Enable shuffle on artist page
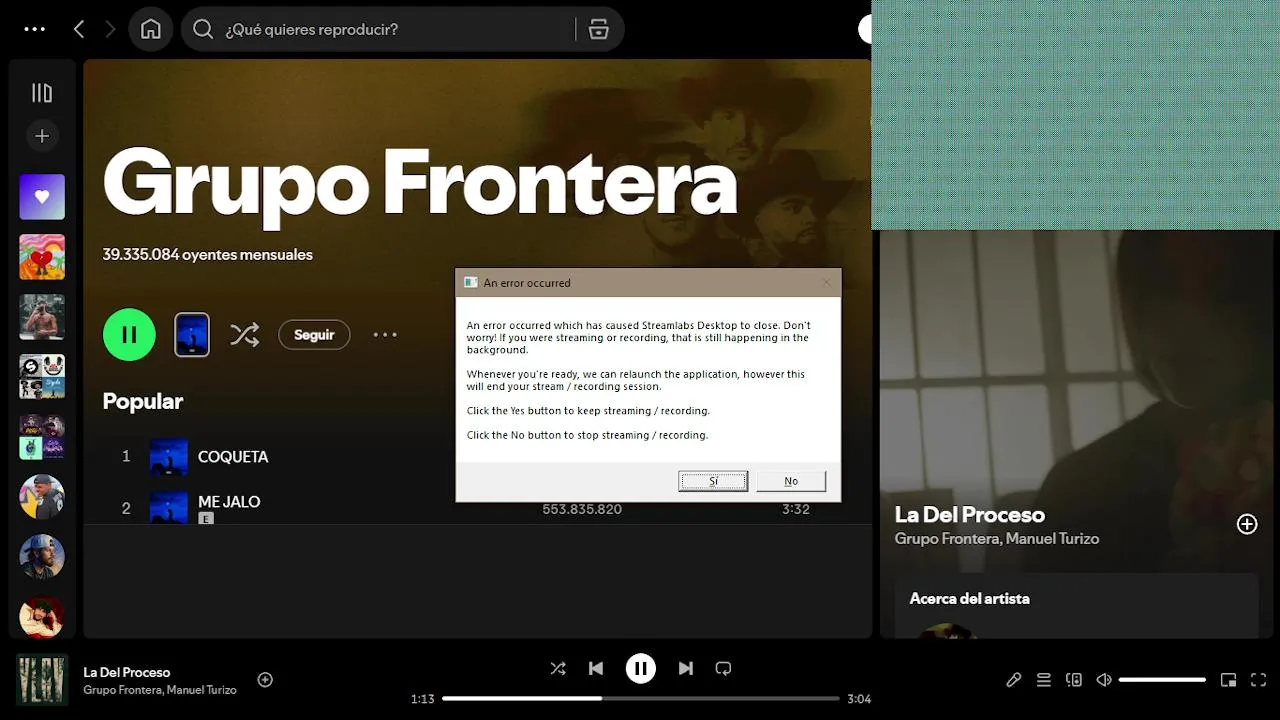The image size is (1280, 720). [x=245, y=334]
